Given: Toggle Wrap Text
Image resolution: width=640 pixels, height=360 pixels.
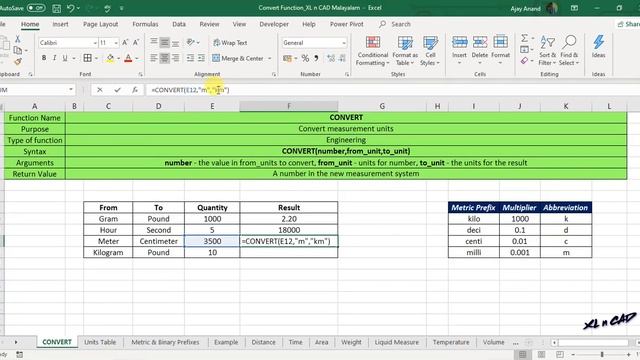Looking at the screenshot, I should pyautogui.click(x=230, y=42).
